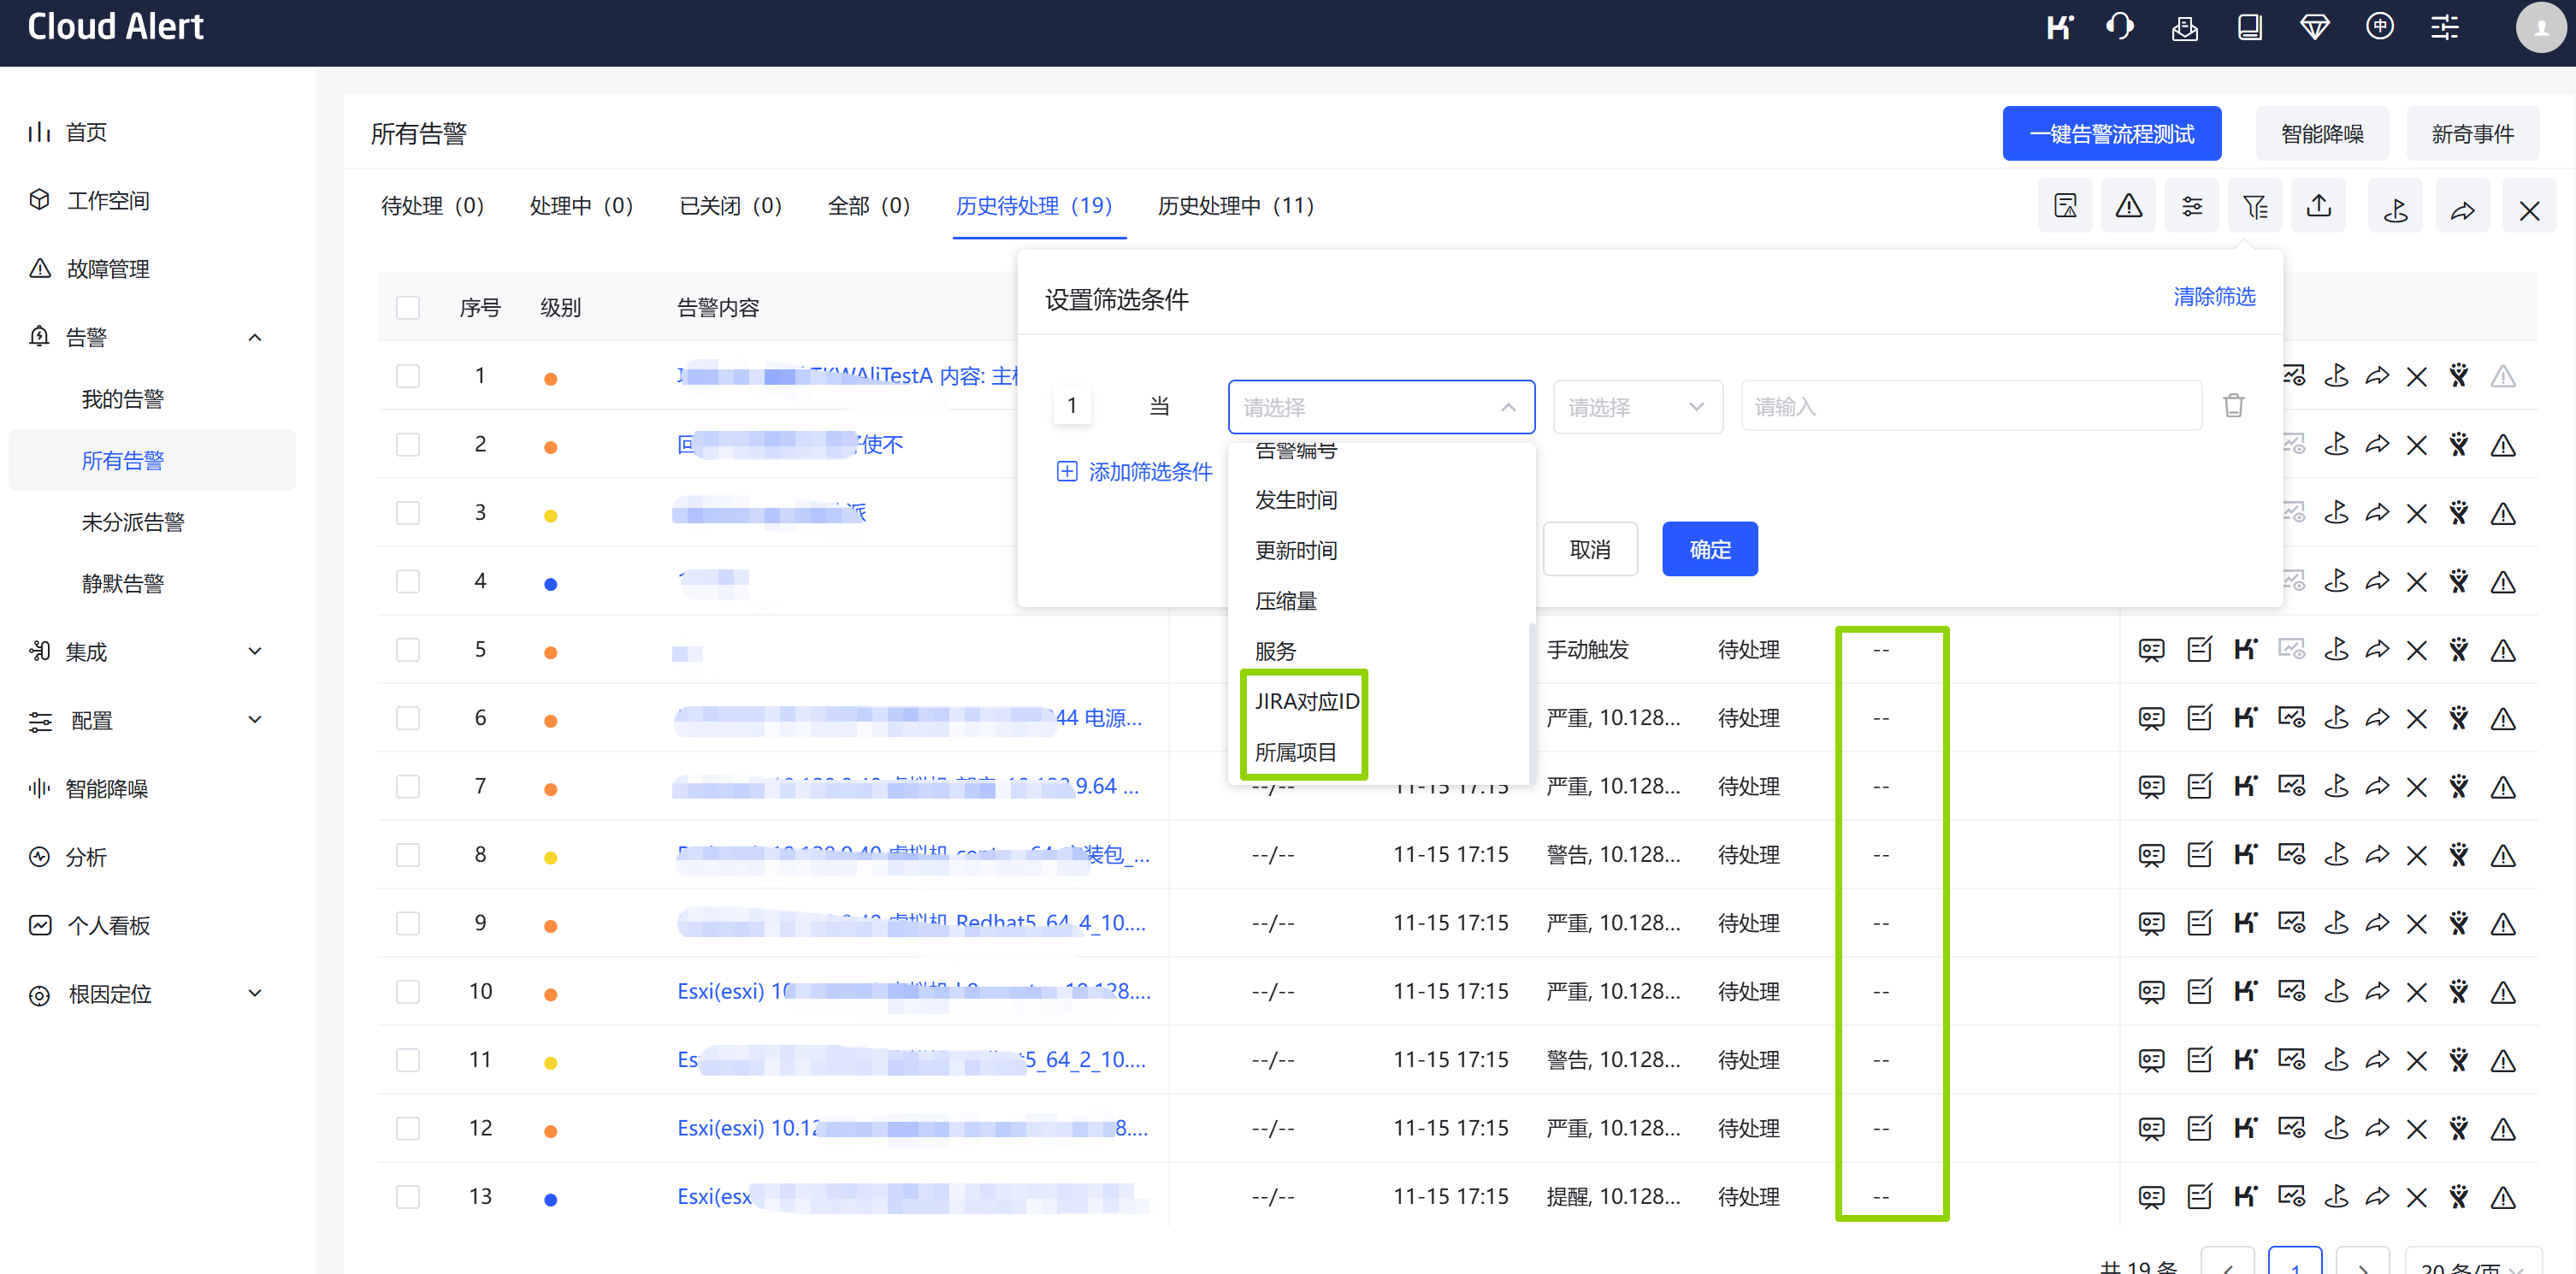This screenshot has height=1274, width=2576.
Task: Click orange severity dot in row 1
Action: click(550, 379)
